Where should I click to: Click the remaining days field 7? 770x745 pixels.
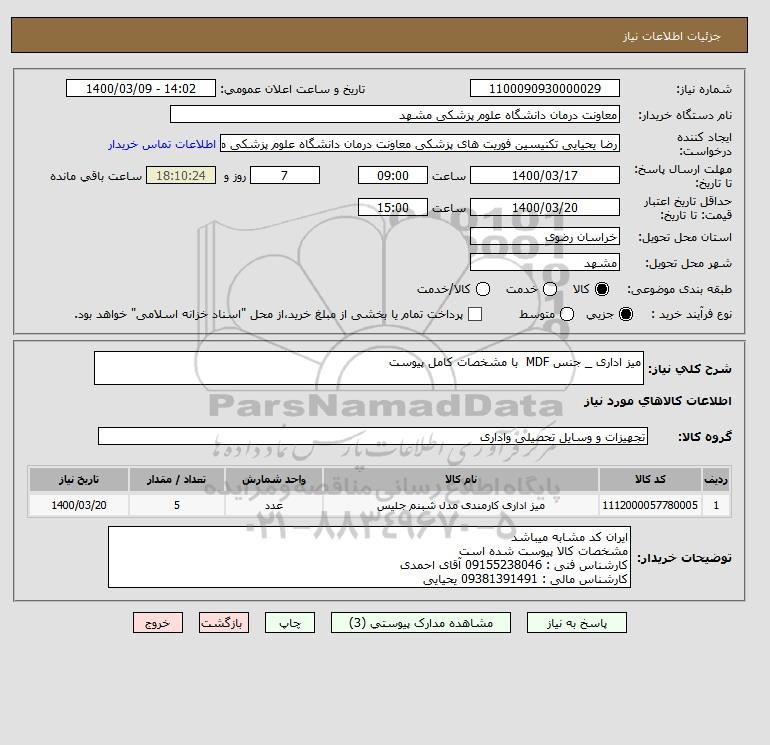coord(285,175)
